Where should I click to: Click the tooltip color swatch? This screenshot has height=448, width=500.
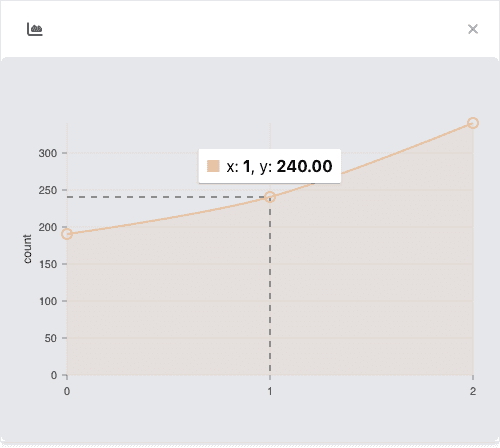pos(213,166)
